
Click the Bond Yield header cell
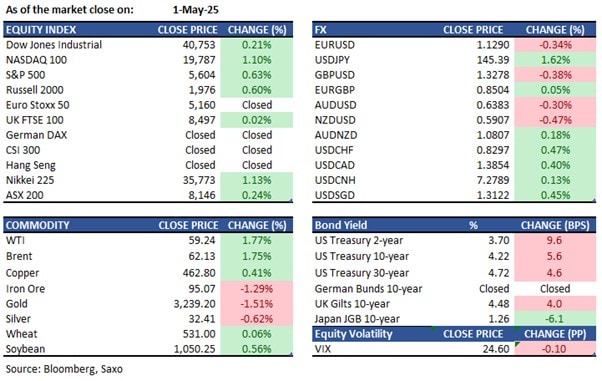341,225
